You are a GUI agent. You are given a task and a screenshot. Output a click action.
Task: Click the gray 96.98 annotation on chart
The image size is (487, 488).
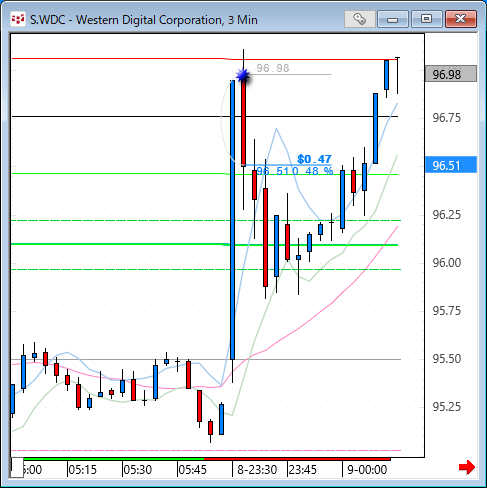[x=273, y=68]
